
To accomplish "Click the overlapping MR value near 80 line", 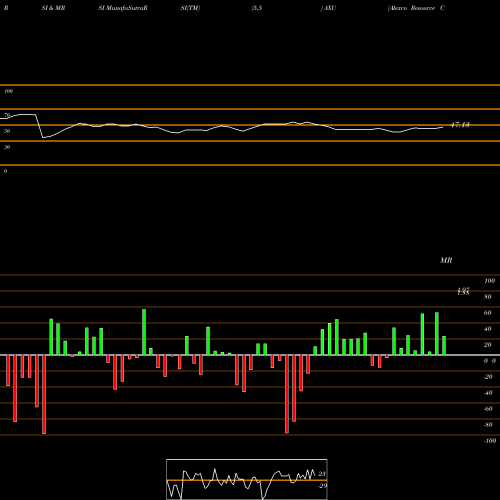I will click(463, 291).
